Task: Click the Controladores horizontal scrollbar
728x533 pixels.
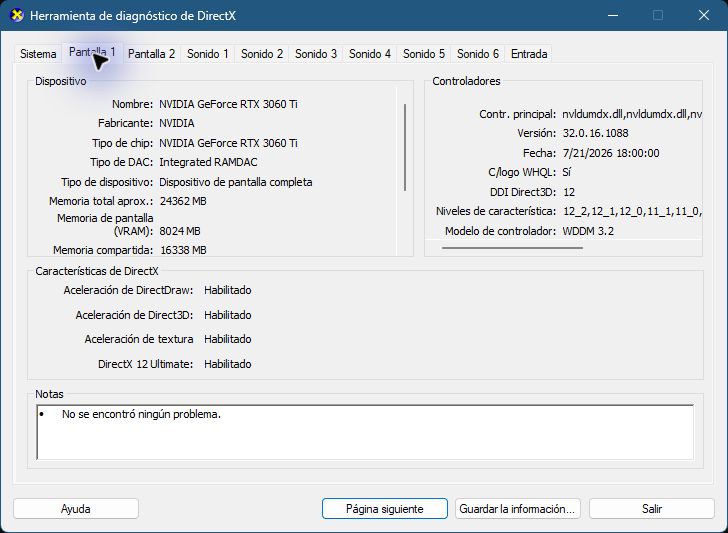Action: pyautogui.click(x=512, y=248)
